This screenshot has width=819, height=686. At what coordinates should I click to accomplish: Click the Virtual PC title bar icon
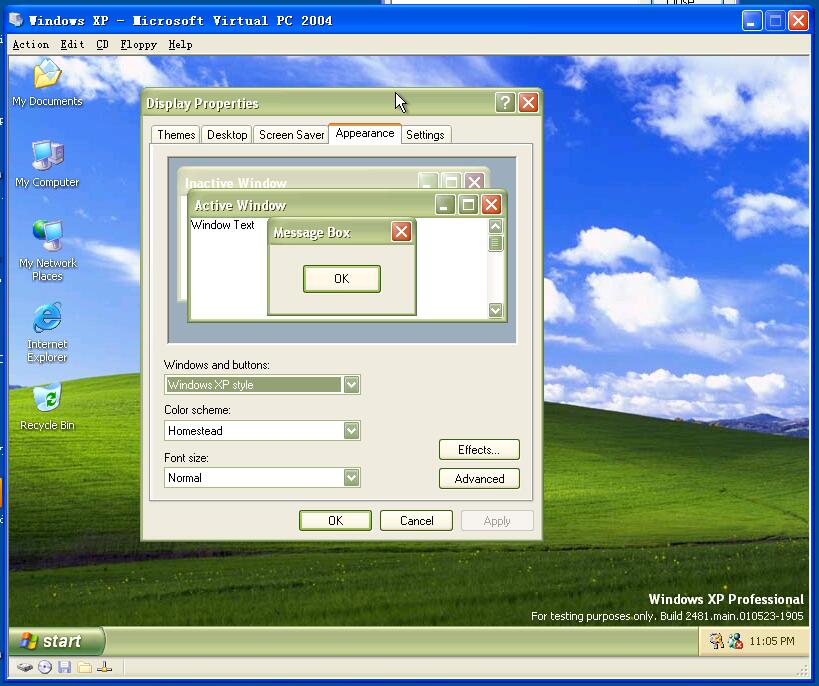[x=16, y=20]
